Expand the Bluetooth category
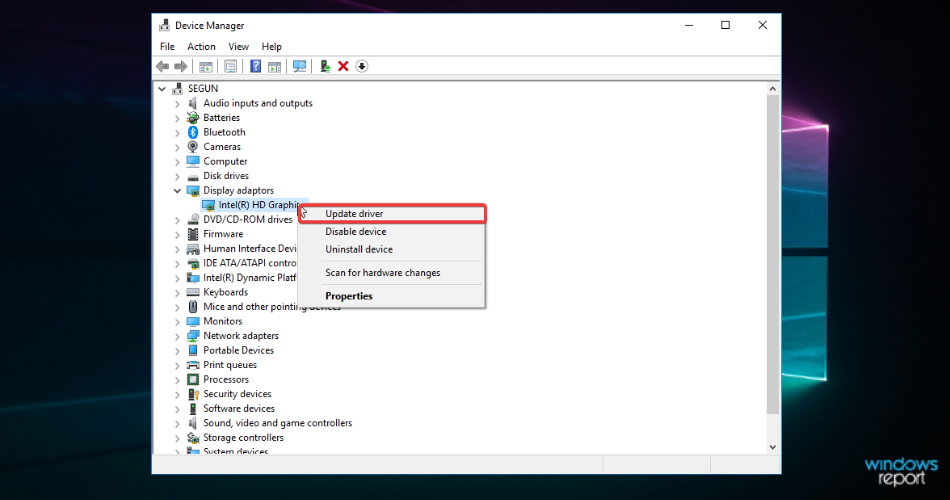This screenshot has height=500, width=950. coord(177,133)
